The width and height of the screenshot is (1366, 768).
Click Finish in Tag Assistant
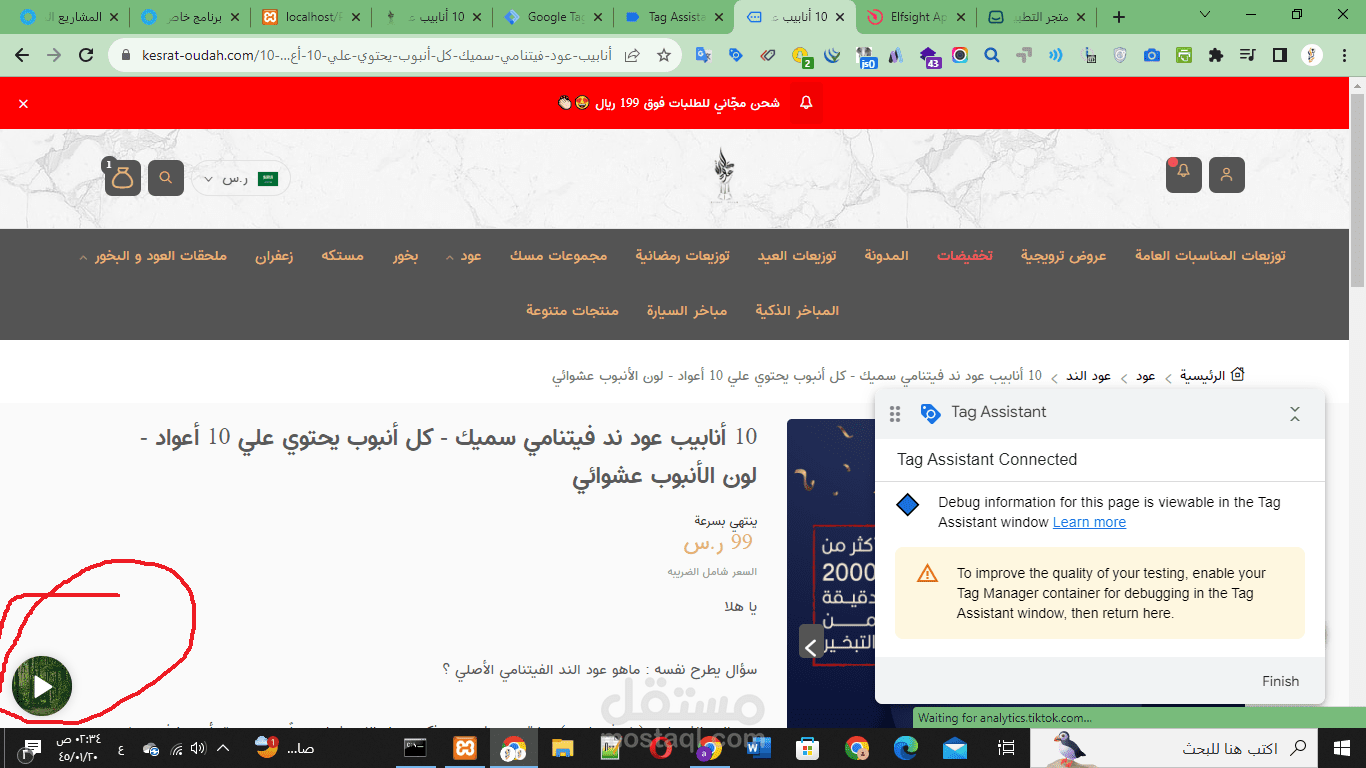pyautogui.click(x=1280, y=681)
